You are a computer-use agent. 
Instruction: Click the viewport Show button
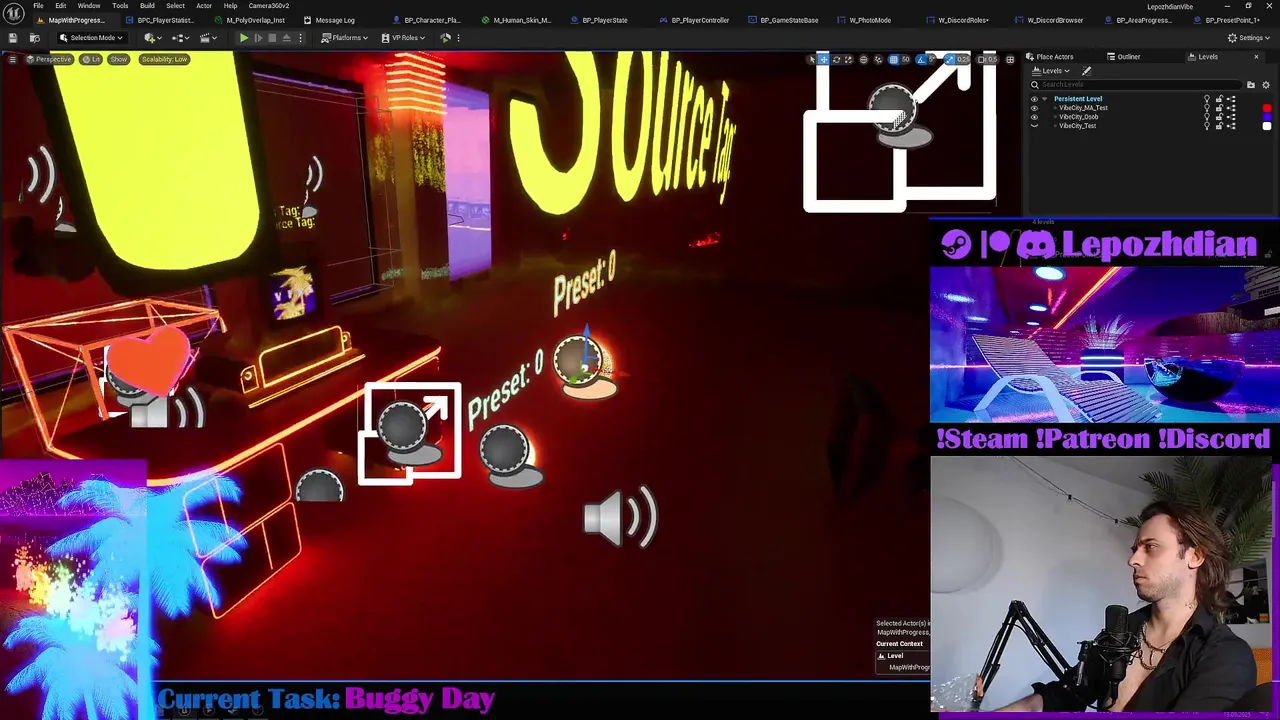coord(118,59)
